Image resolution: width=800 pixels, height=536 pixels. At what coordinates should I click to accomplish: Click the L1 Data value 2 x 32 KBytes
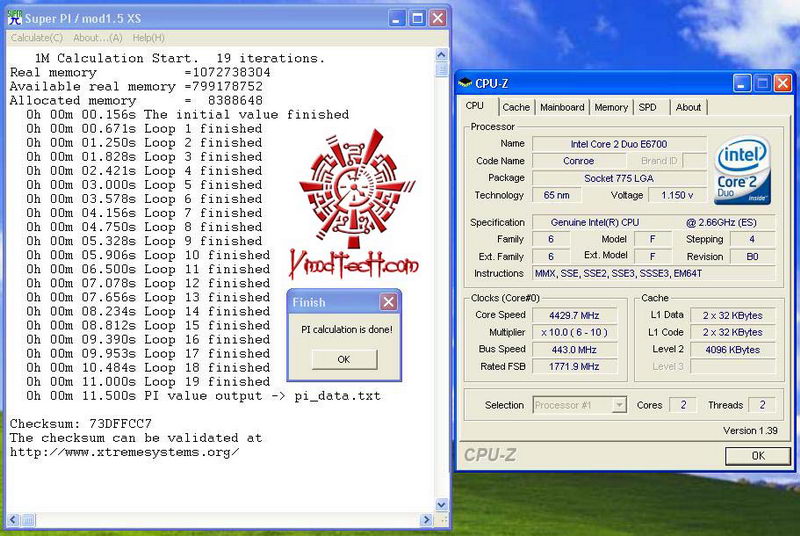coord(733,315)
